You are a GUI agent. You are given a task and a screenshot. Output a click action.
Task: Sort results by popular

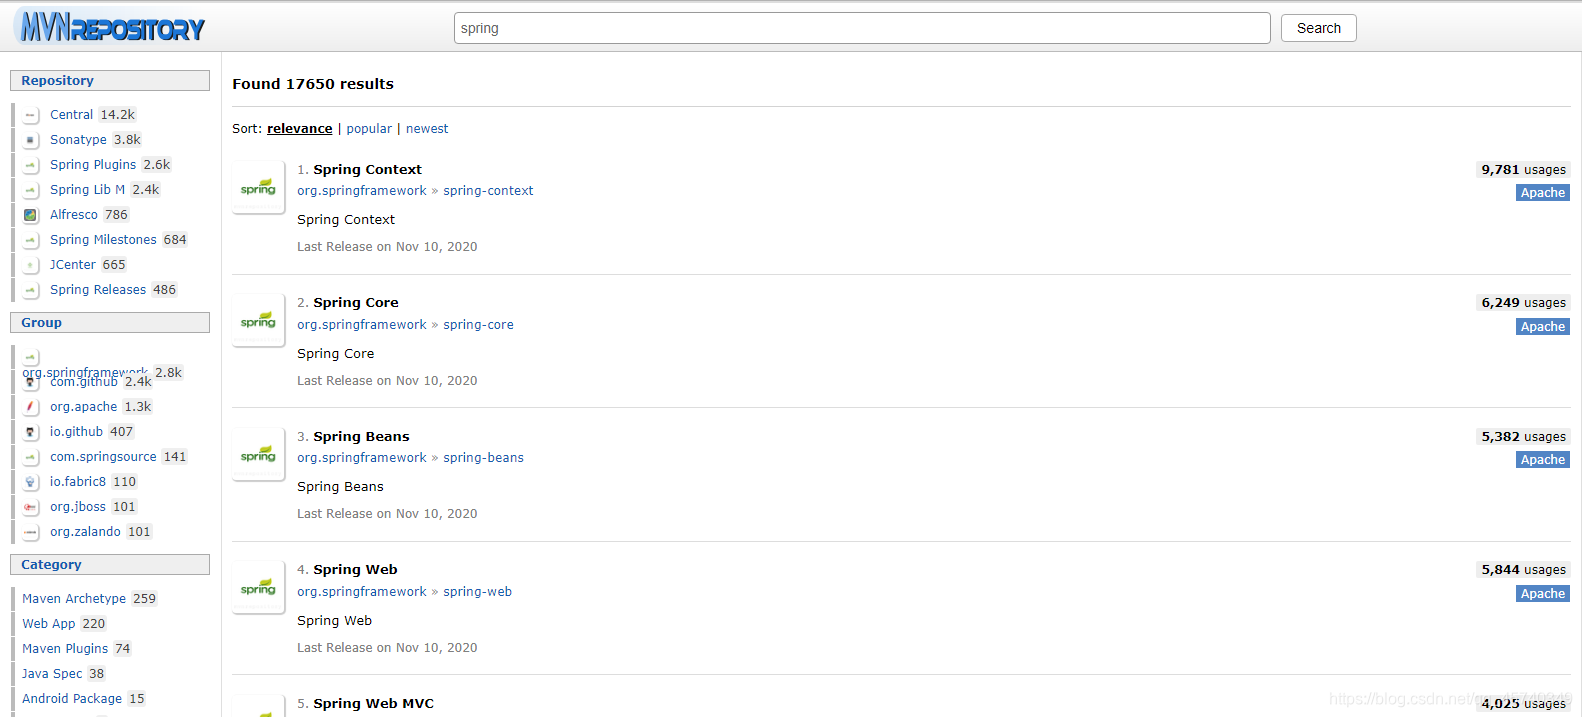[x=369, y=129]
